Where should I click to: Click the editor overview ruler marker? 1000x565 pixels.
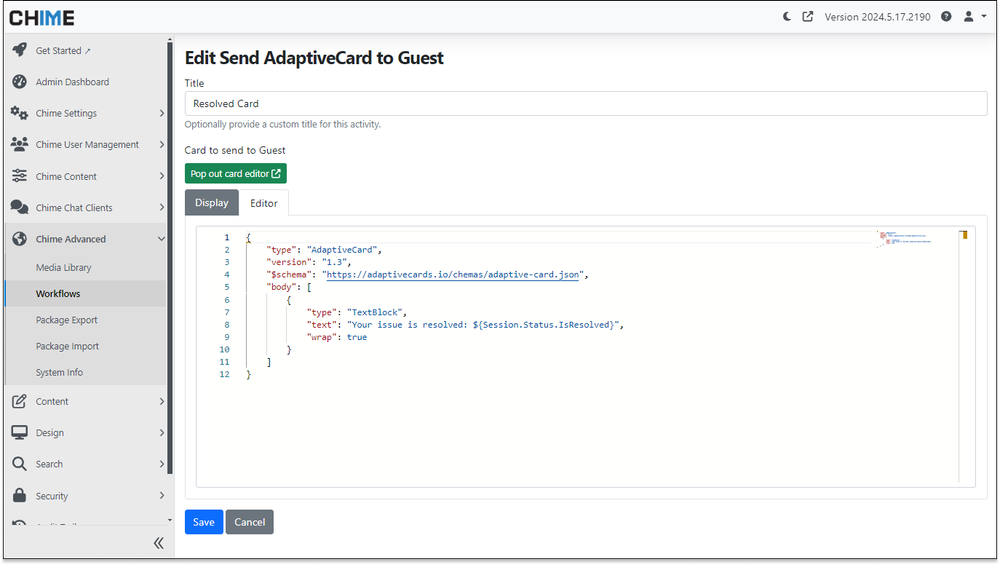point(964,235)
